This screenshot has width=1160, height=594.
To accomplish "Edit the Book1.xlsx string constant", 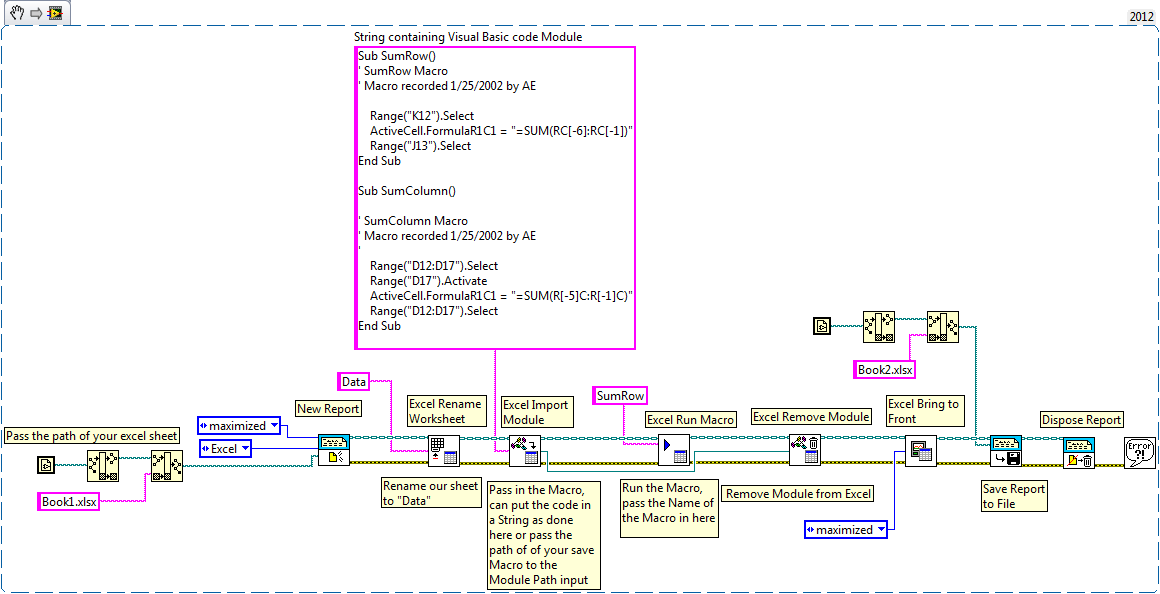I will tap(68, 502).
